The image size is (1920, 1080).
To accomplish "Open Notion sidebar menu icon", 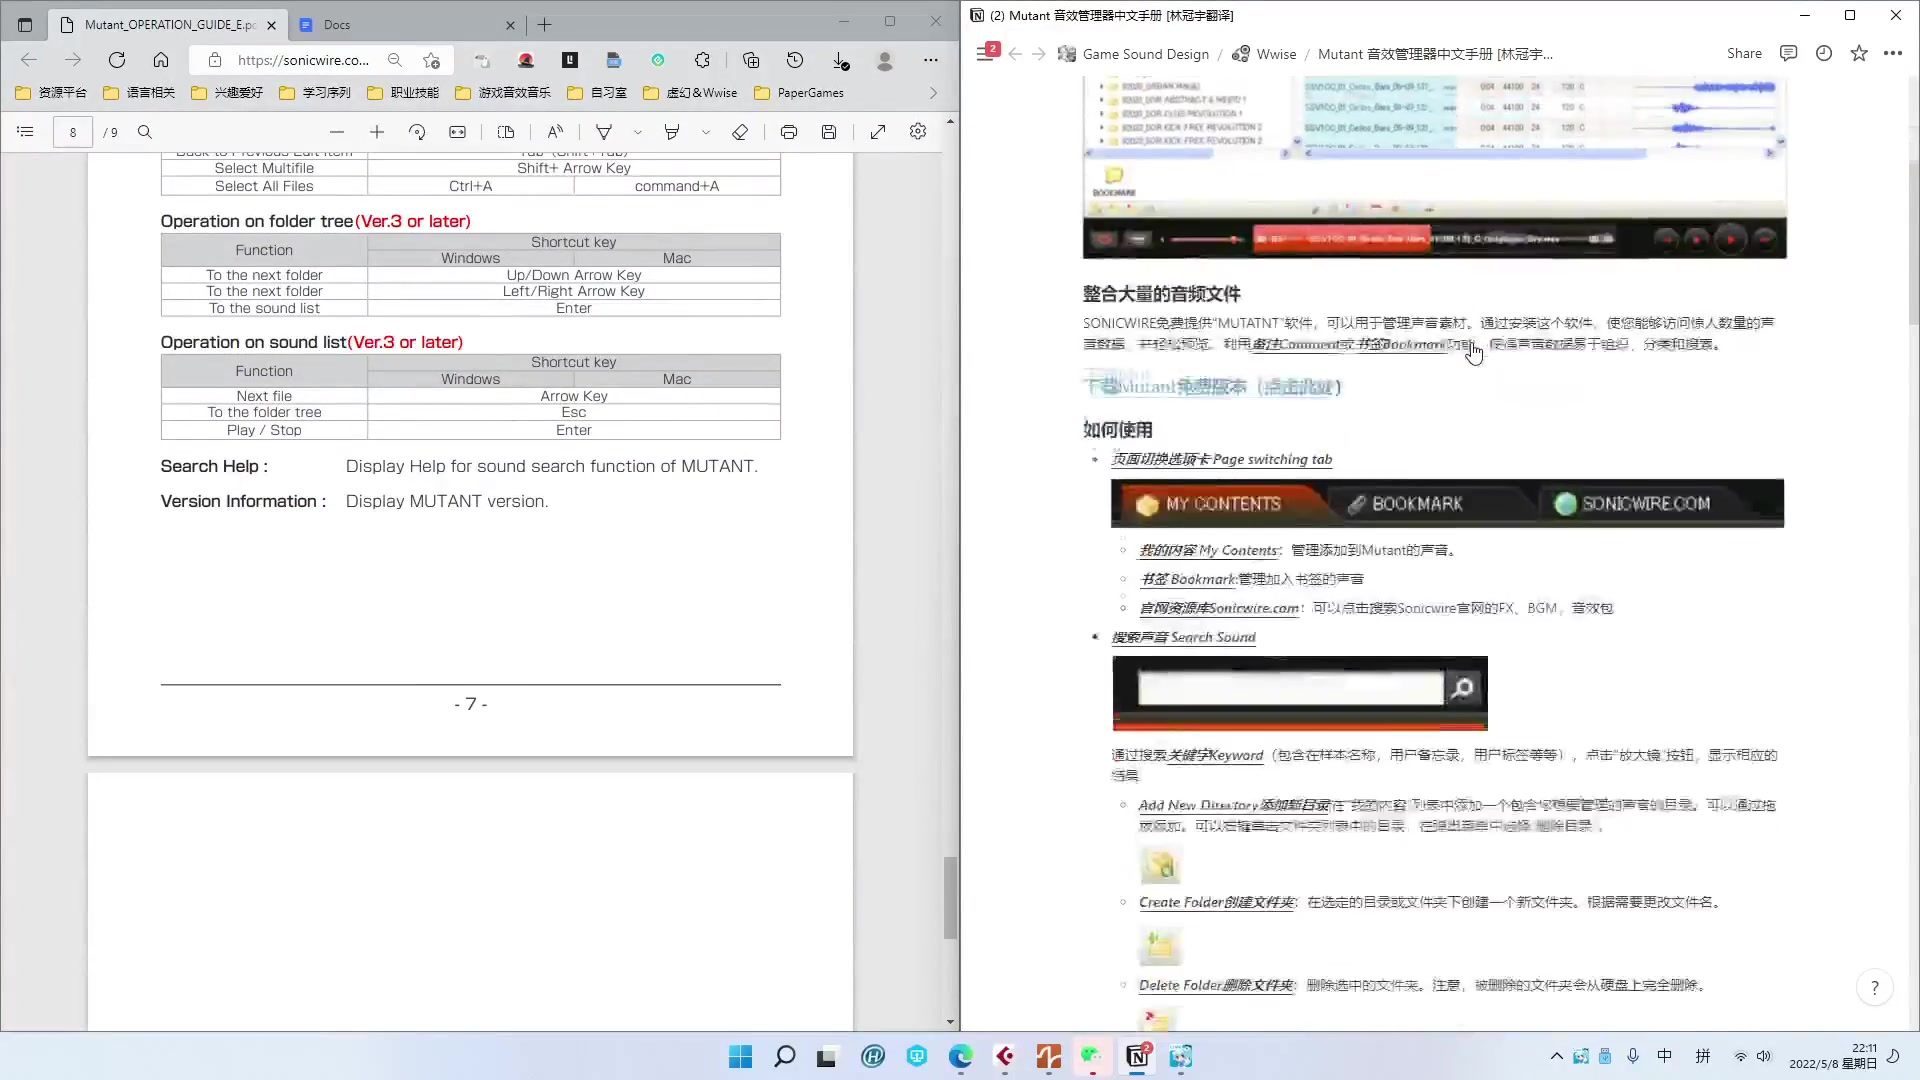I will tap(986, 54).
